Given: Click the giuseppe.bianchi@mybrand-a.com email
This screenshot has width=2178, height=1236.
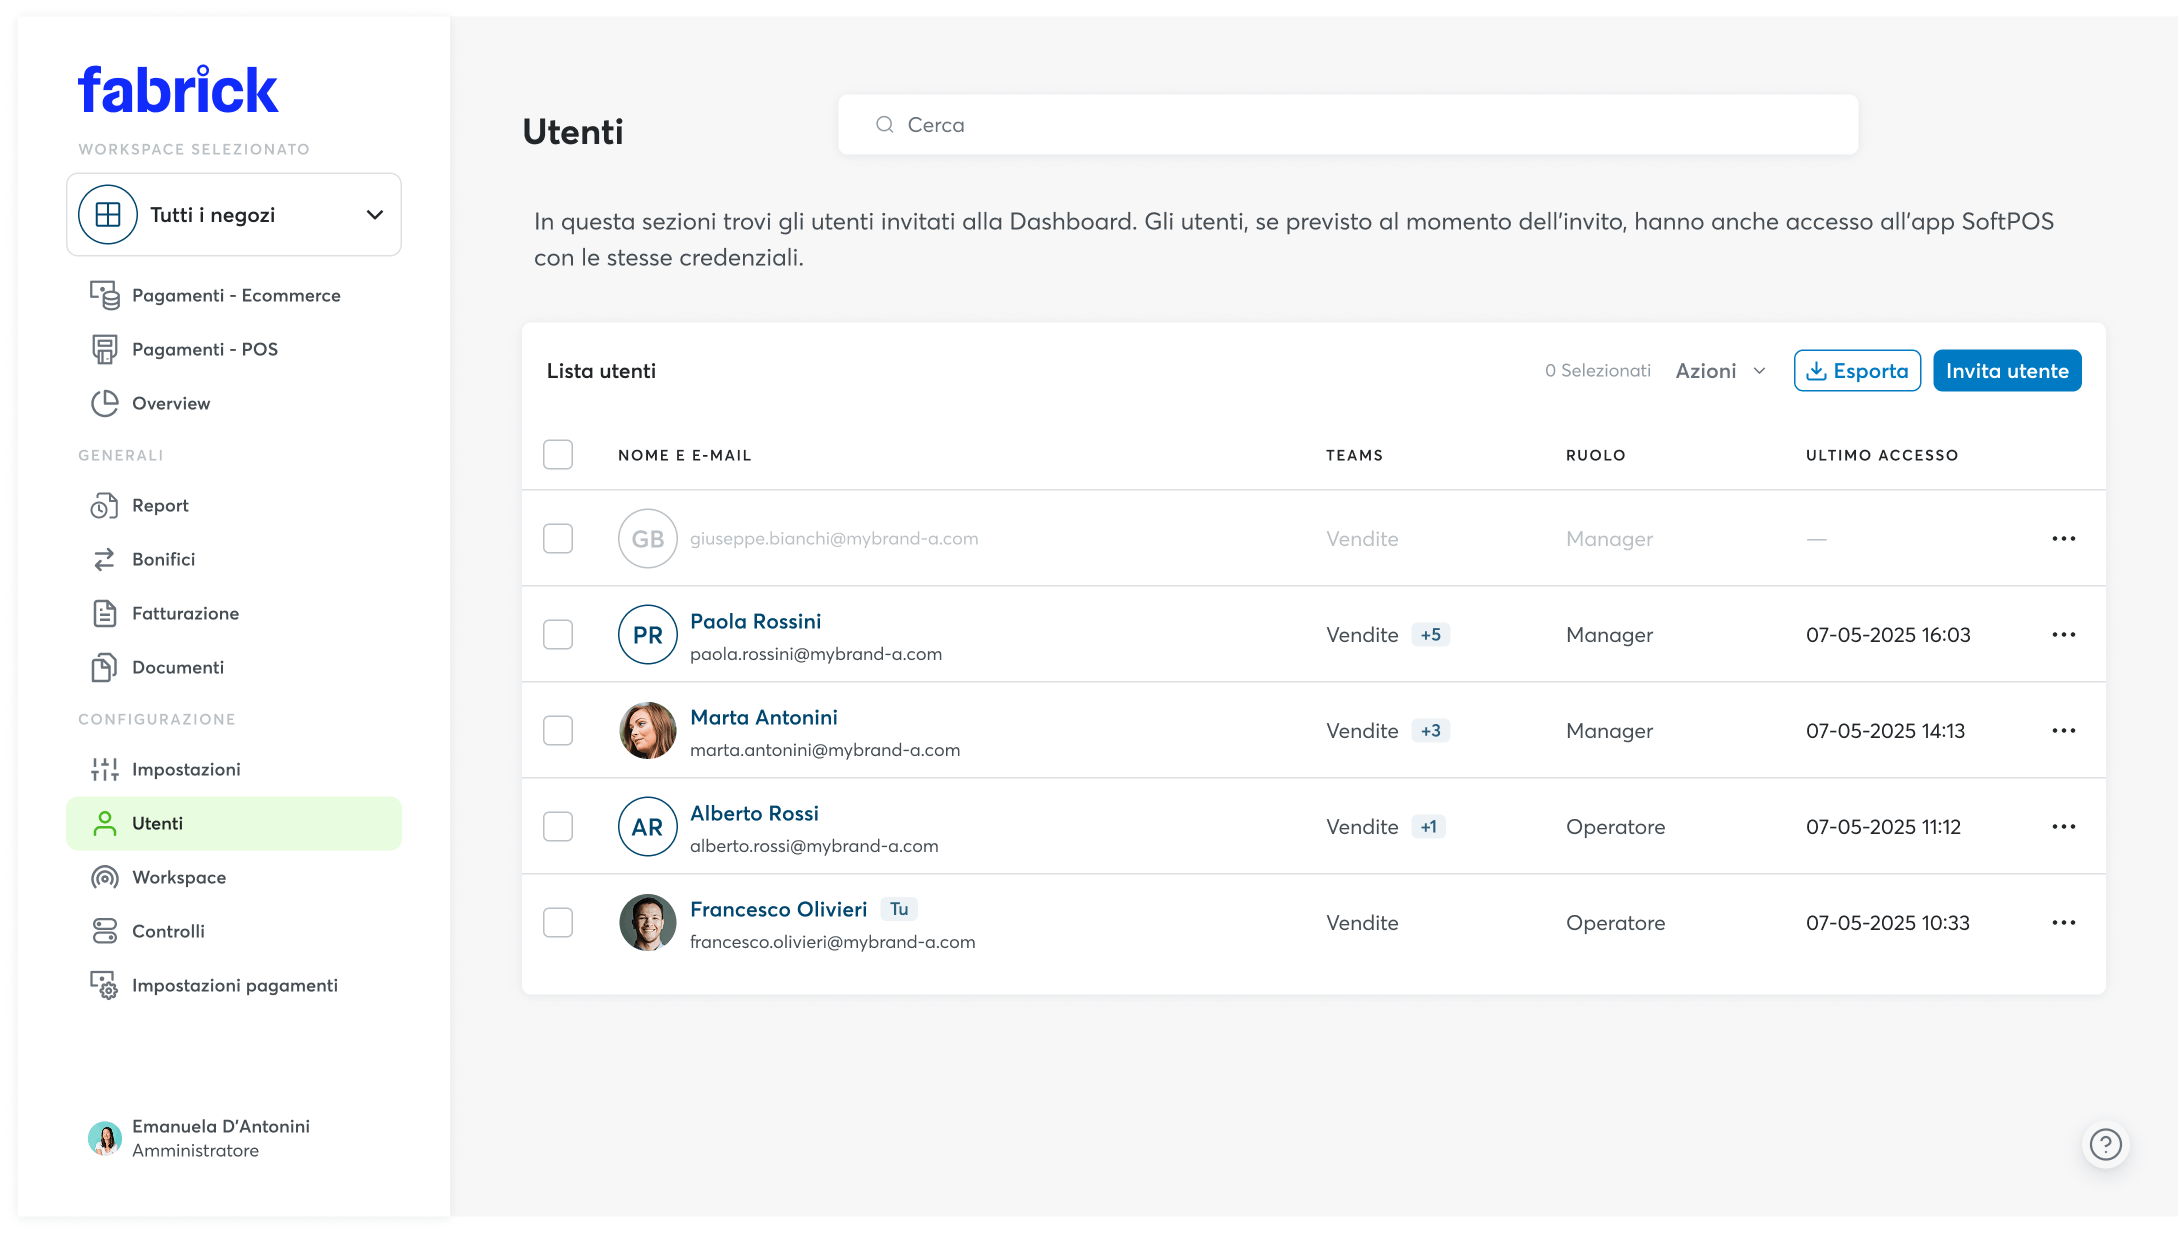Looking at the screenshot, I should click(x=834, y=539).
